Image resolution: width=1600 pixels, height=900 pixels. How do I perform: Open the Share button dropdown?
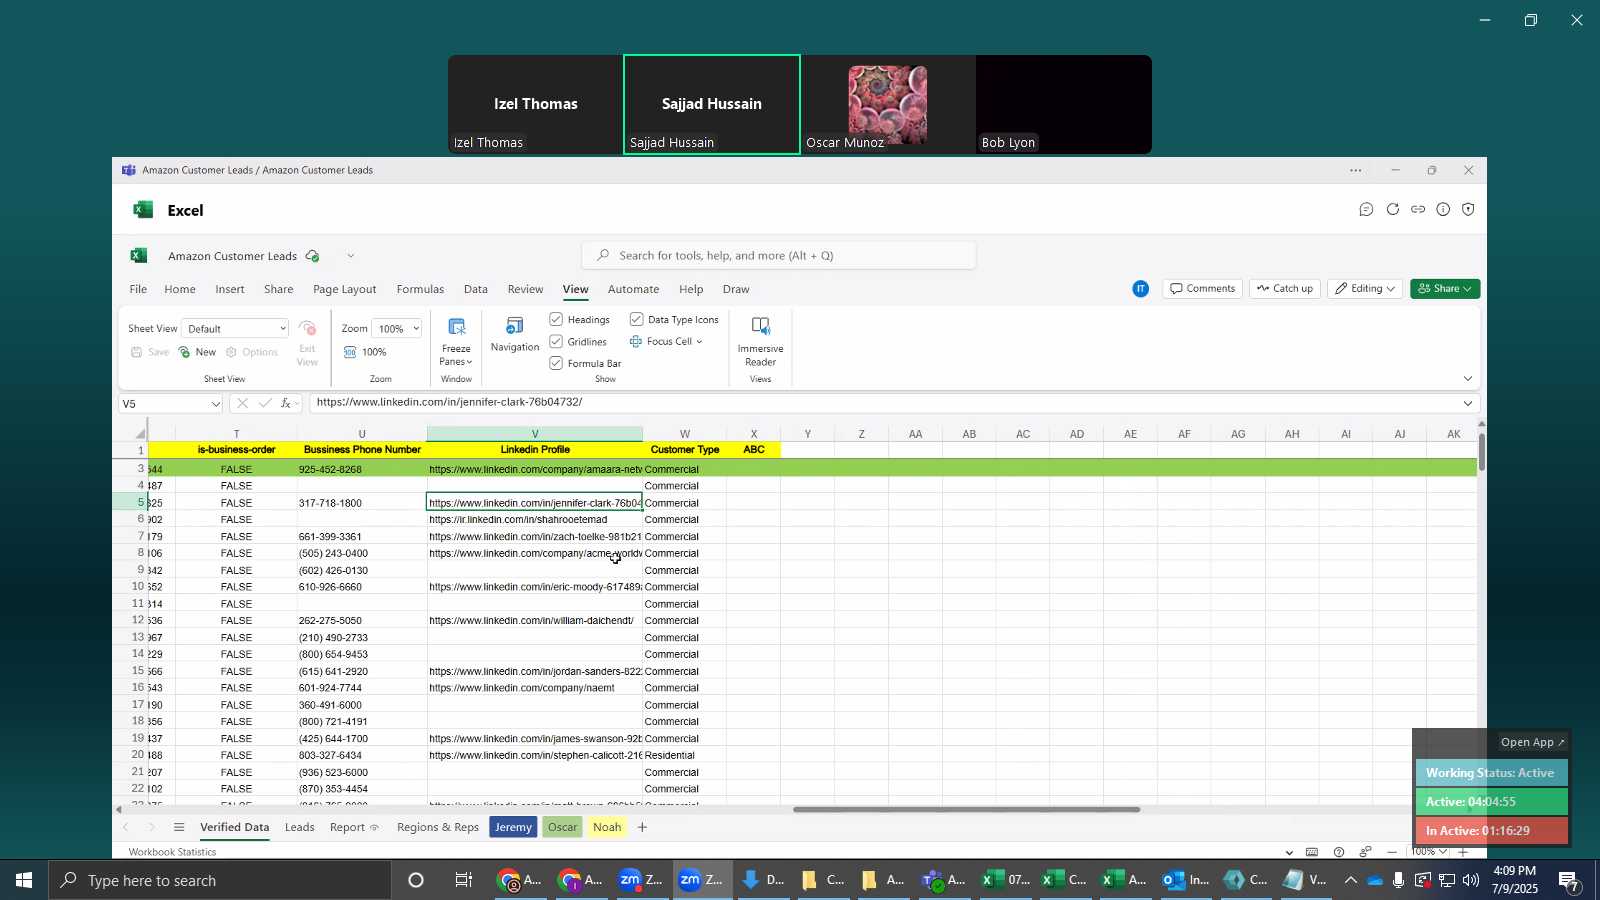[1445, 289]
